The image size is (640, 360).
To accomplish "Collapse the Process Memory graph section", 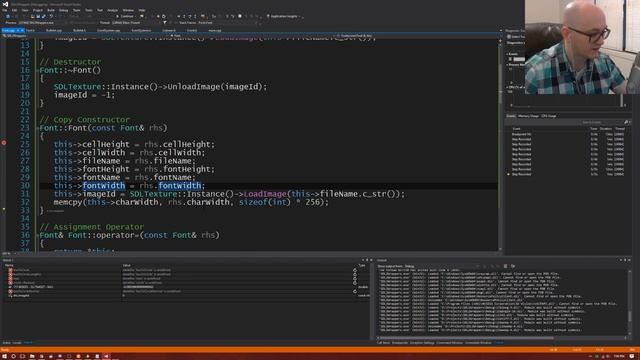I will pos(507,64).
